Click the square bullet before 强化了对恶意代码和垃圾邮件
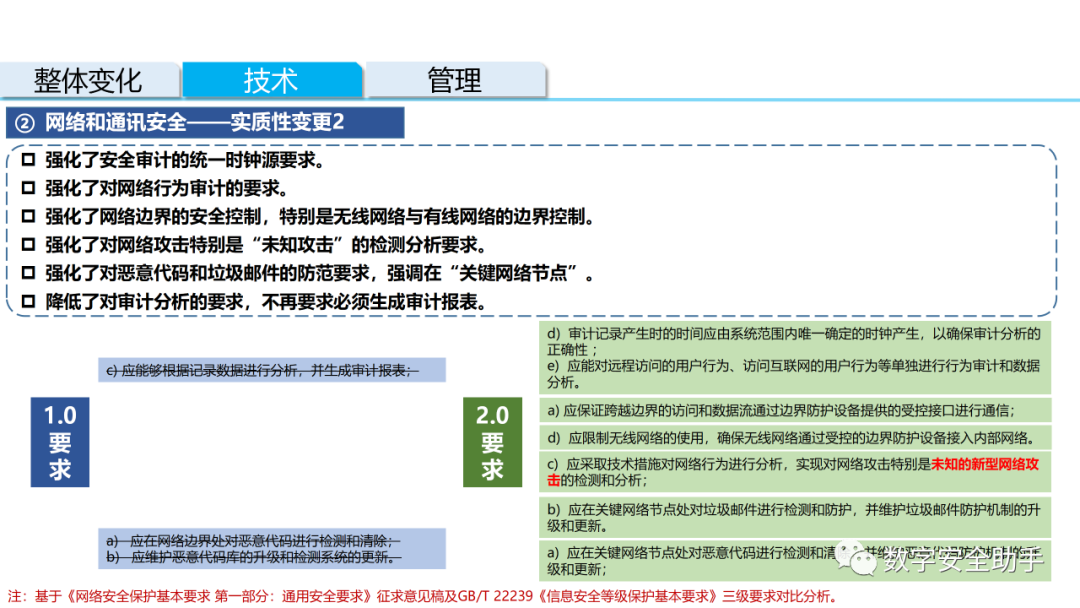This screenshot has height=608, width=1080. [x=28, y=273]
